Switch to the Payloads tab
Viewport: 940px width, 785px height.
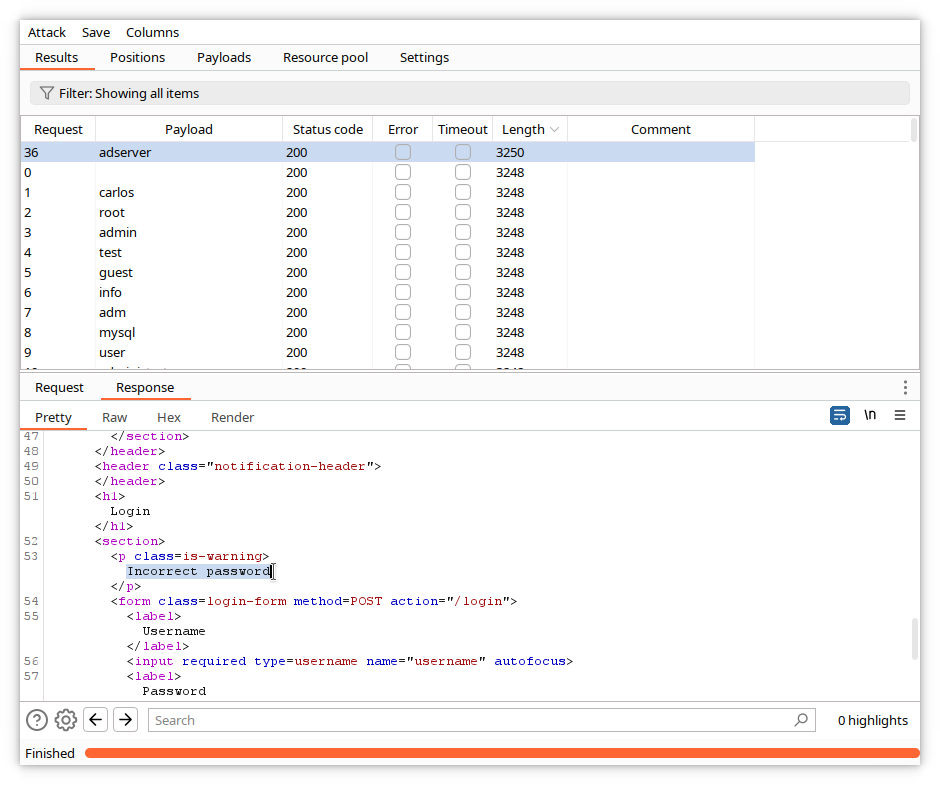point(224,58)
